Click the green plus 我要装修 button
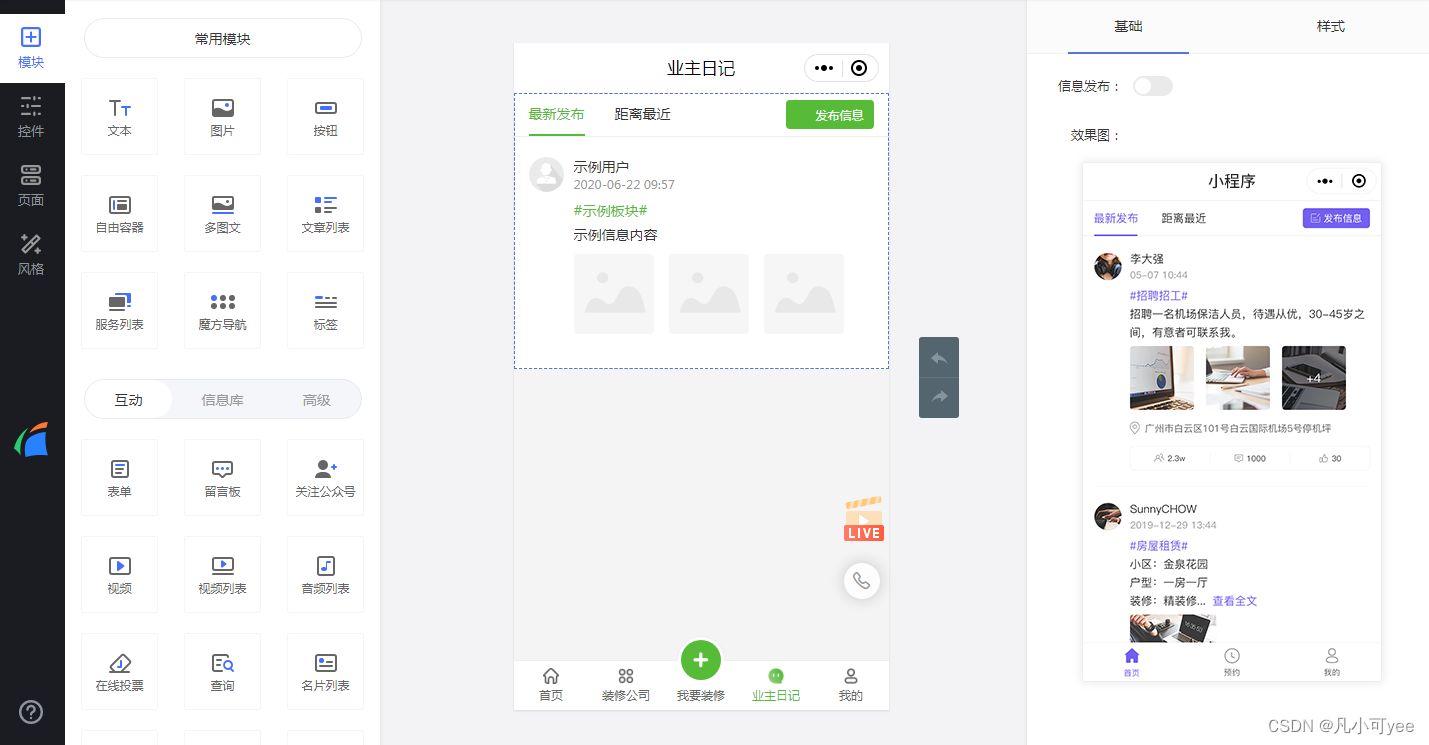1429x745 pixels. (700, 660)
